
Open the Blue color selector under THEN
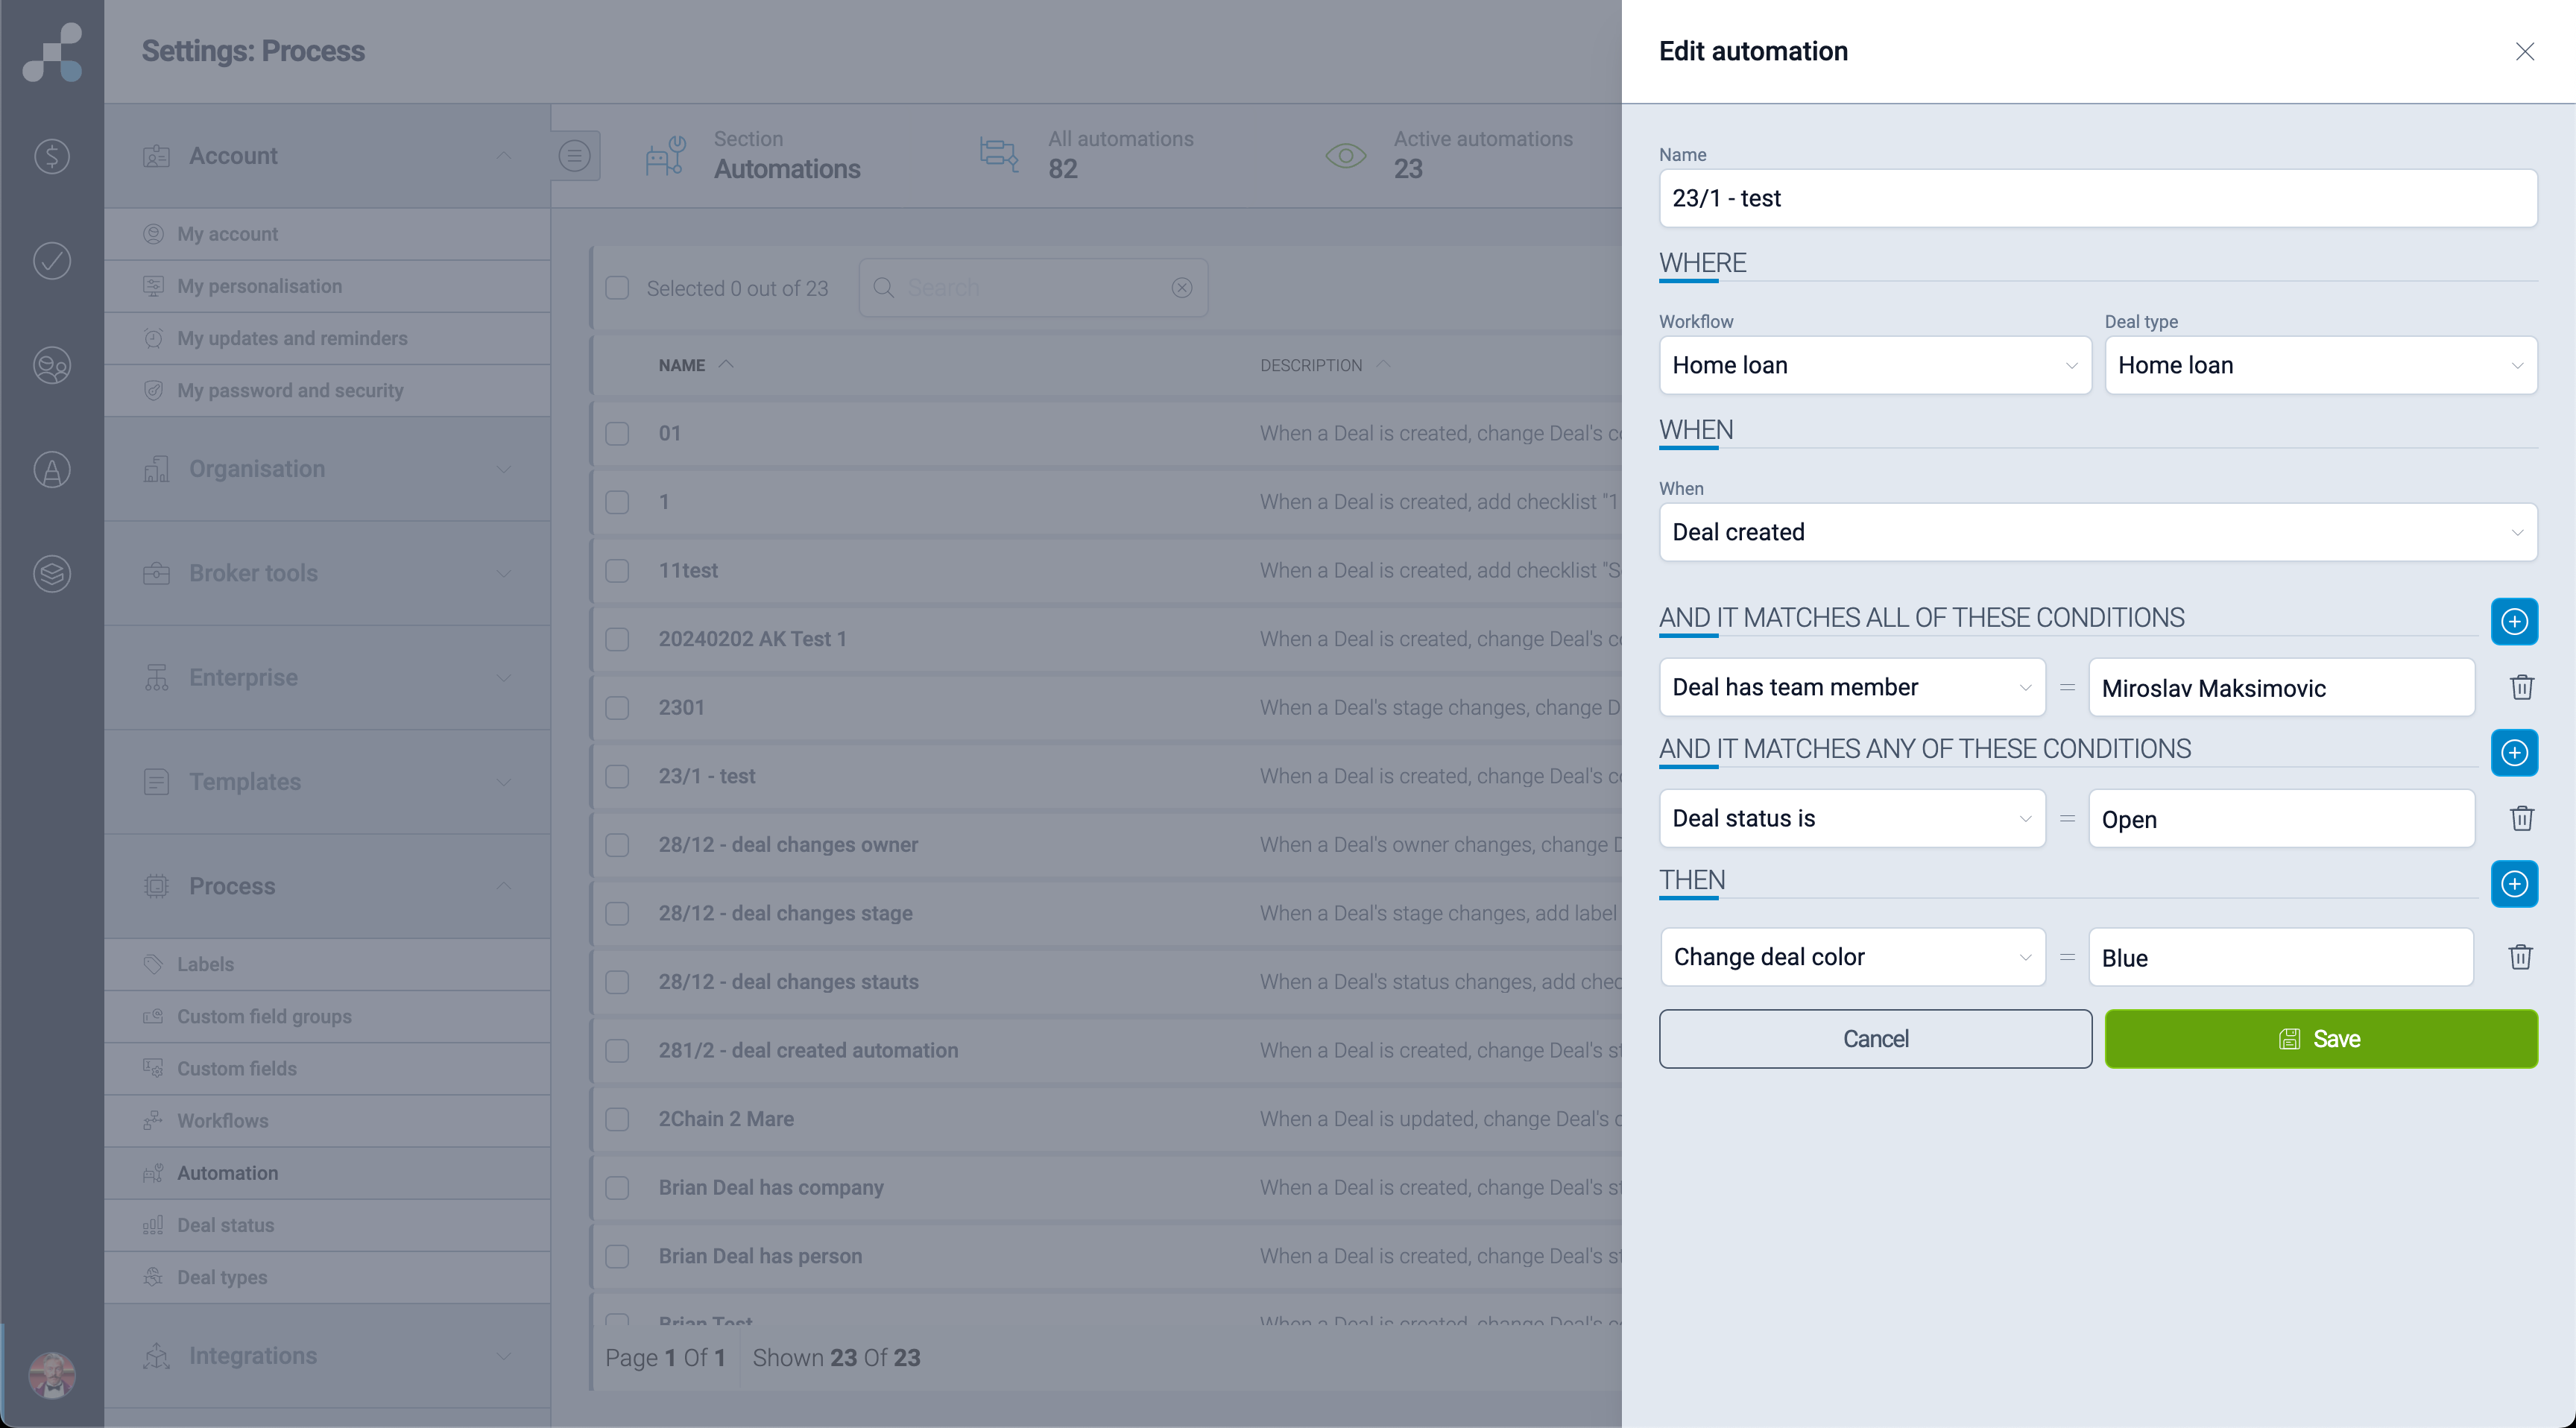[x=2281, y=957]
